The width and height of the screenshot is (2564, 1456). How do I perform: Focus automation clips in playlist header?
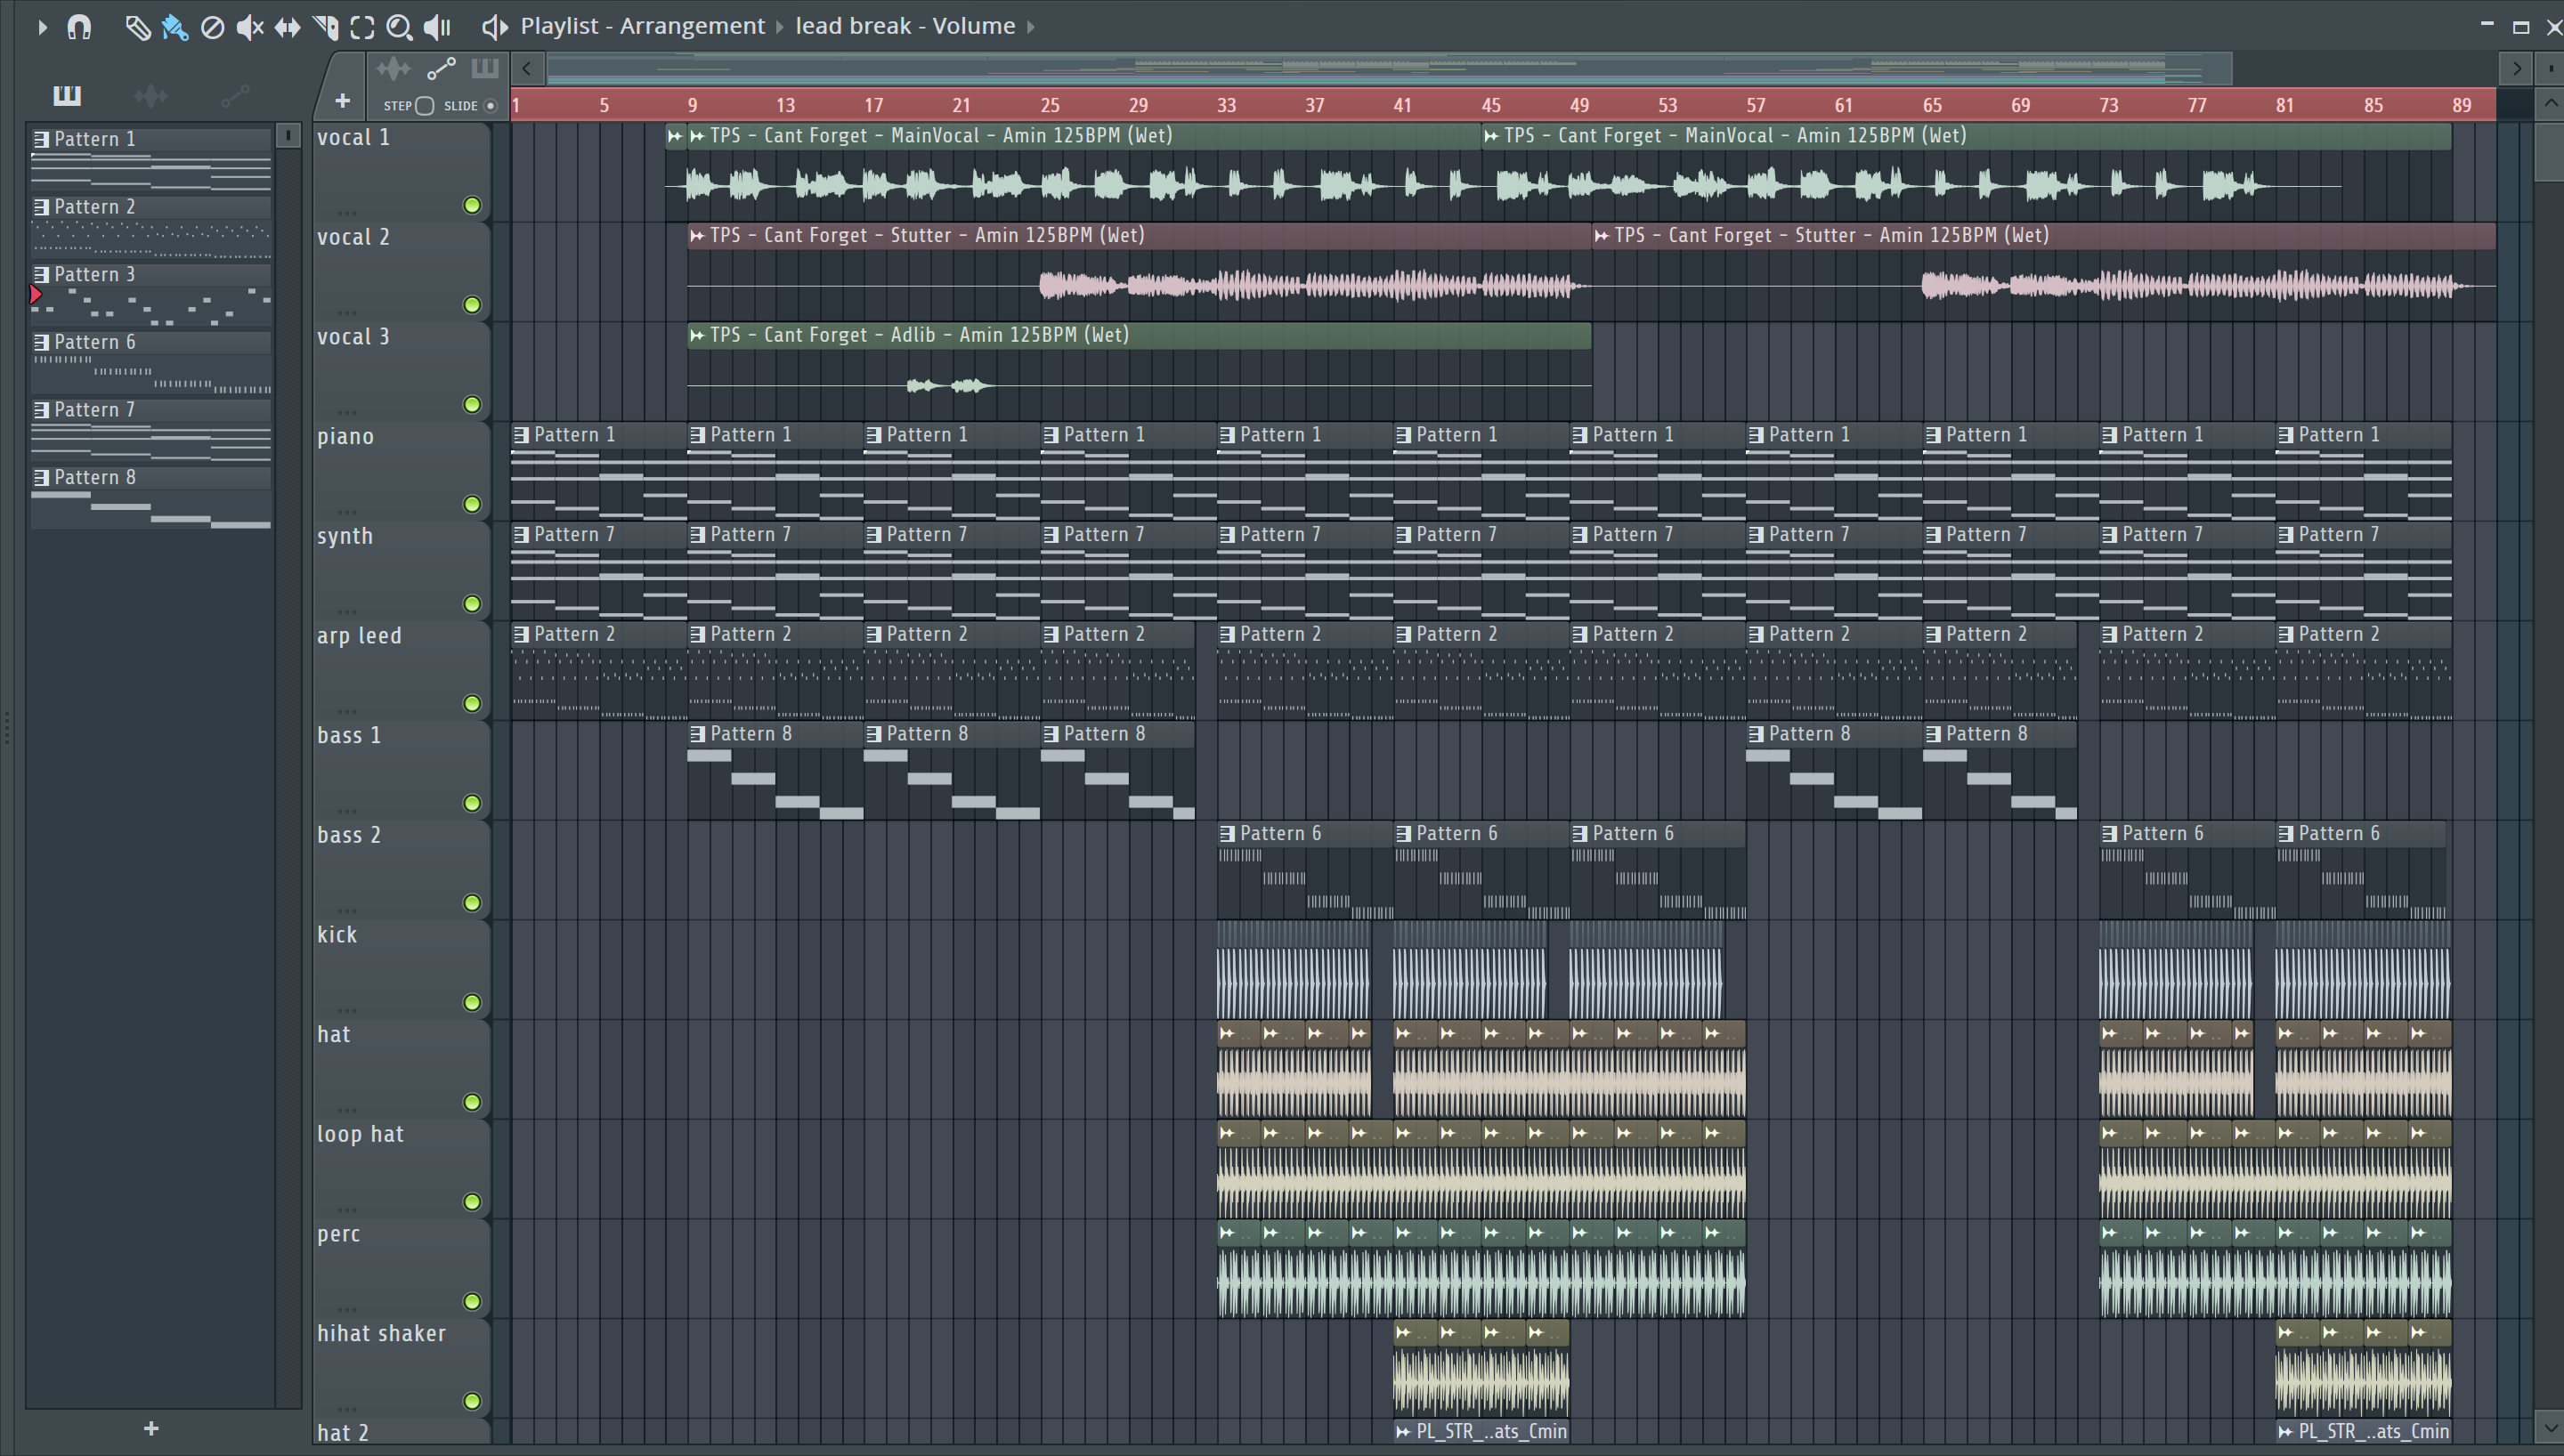[441, 69]
